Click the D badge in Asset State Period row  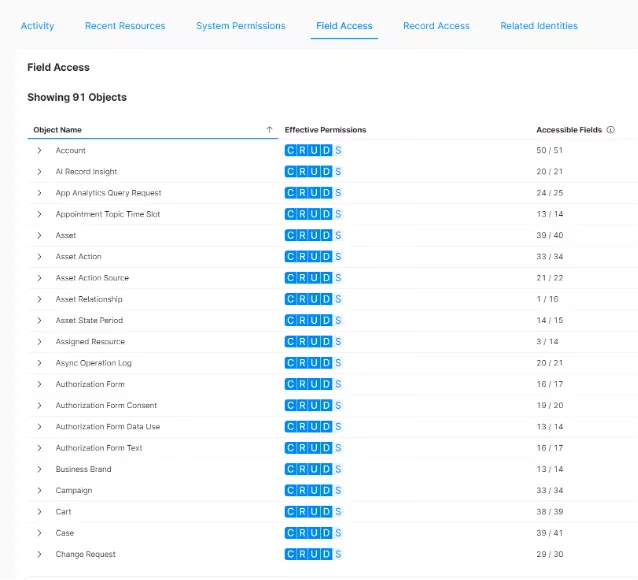pyautogui.click(x=326, y=320)
